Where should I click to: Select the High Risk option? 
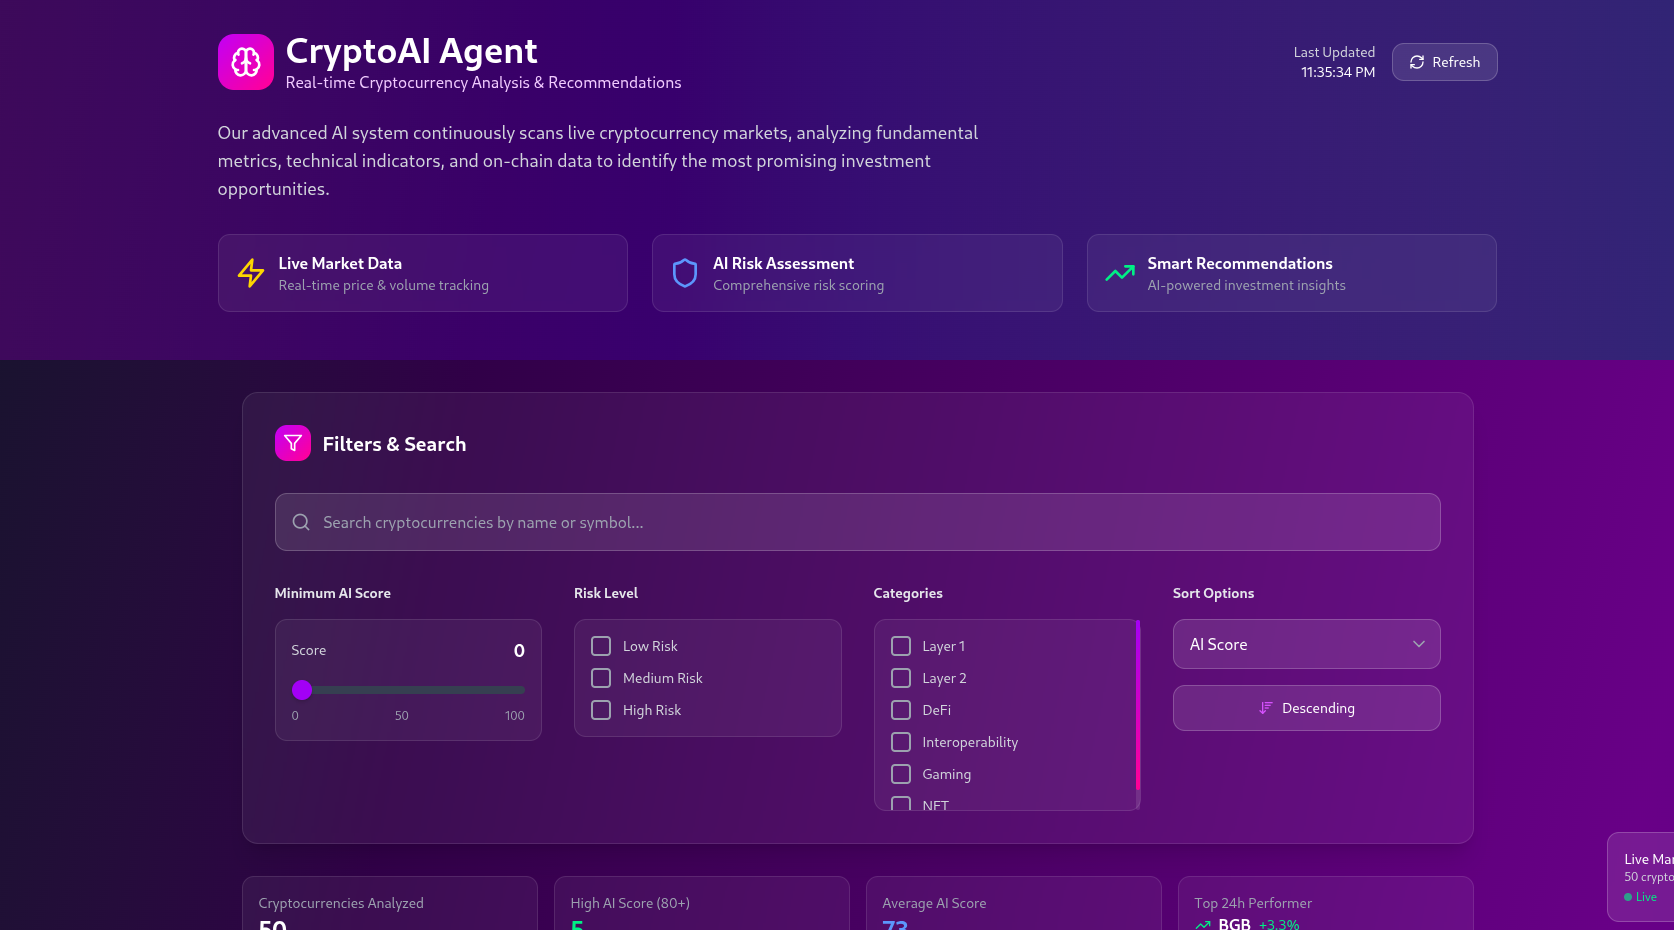click(x=600, y=710)
